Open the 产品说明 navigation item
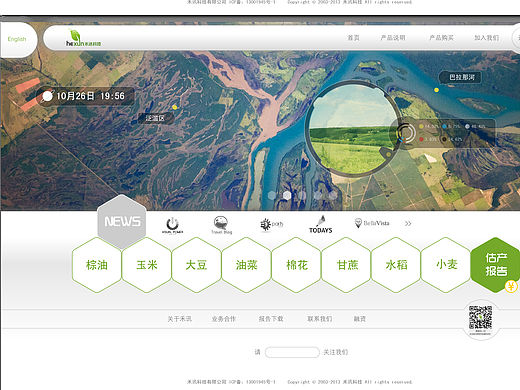 (393, 38)
